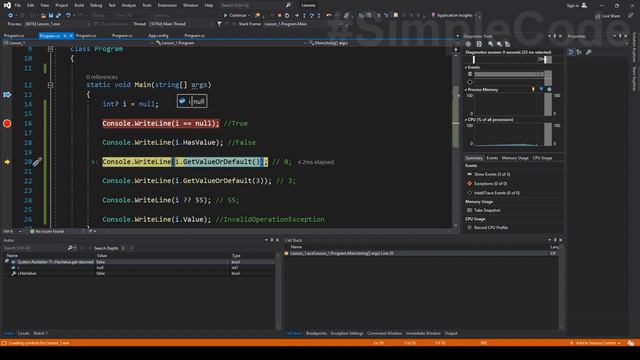Click the Continue debugging button

(235, 16)
